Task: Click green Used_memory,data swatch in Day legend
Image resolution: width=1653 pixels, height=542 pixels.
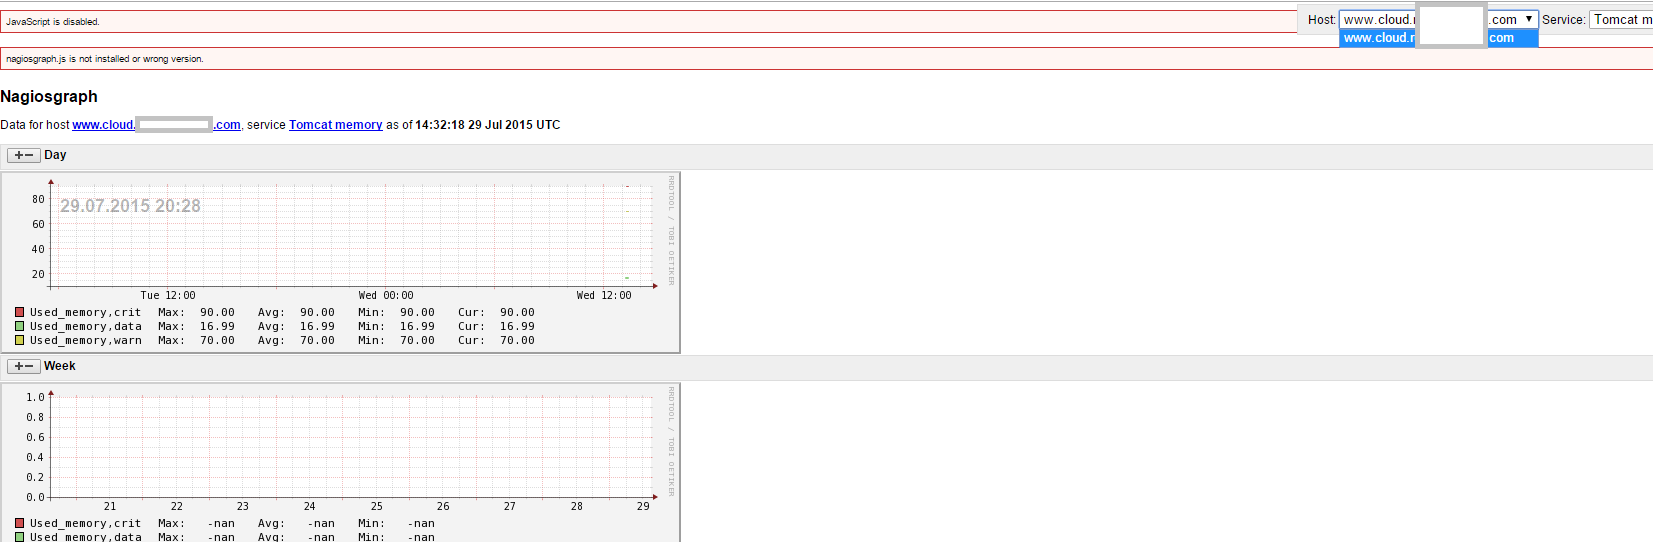Action: click(19, 326)
